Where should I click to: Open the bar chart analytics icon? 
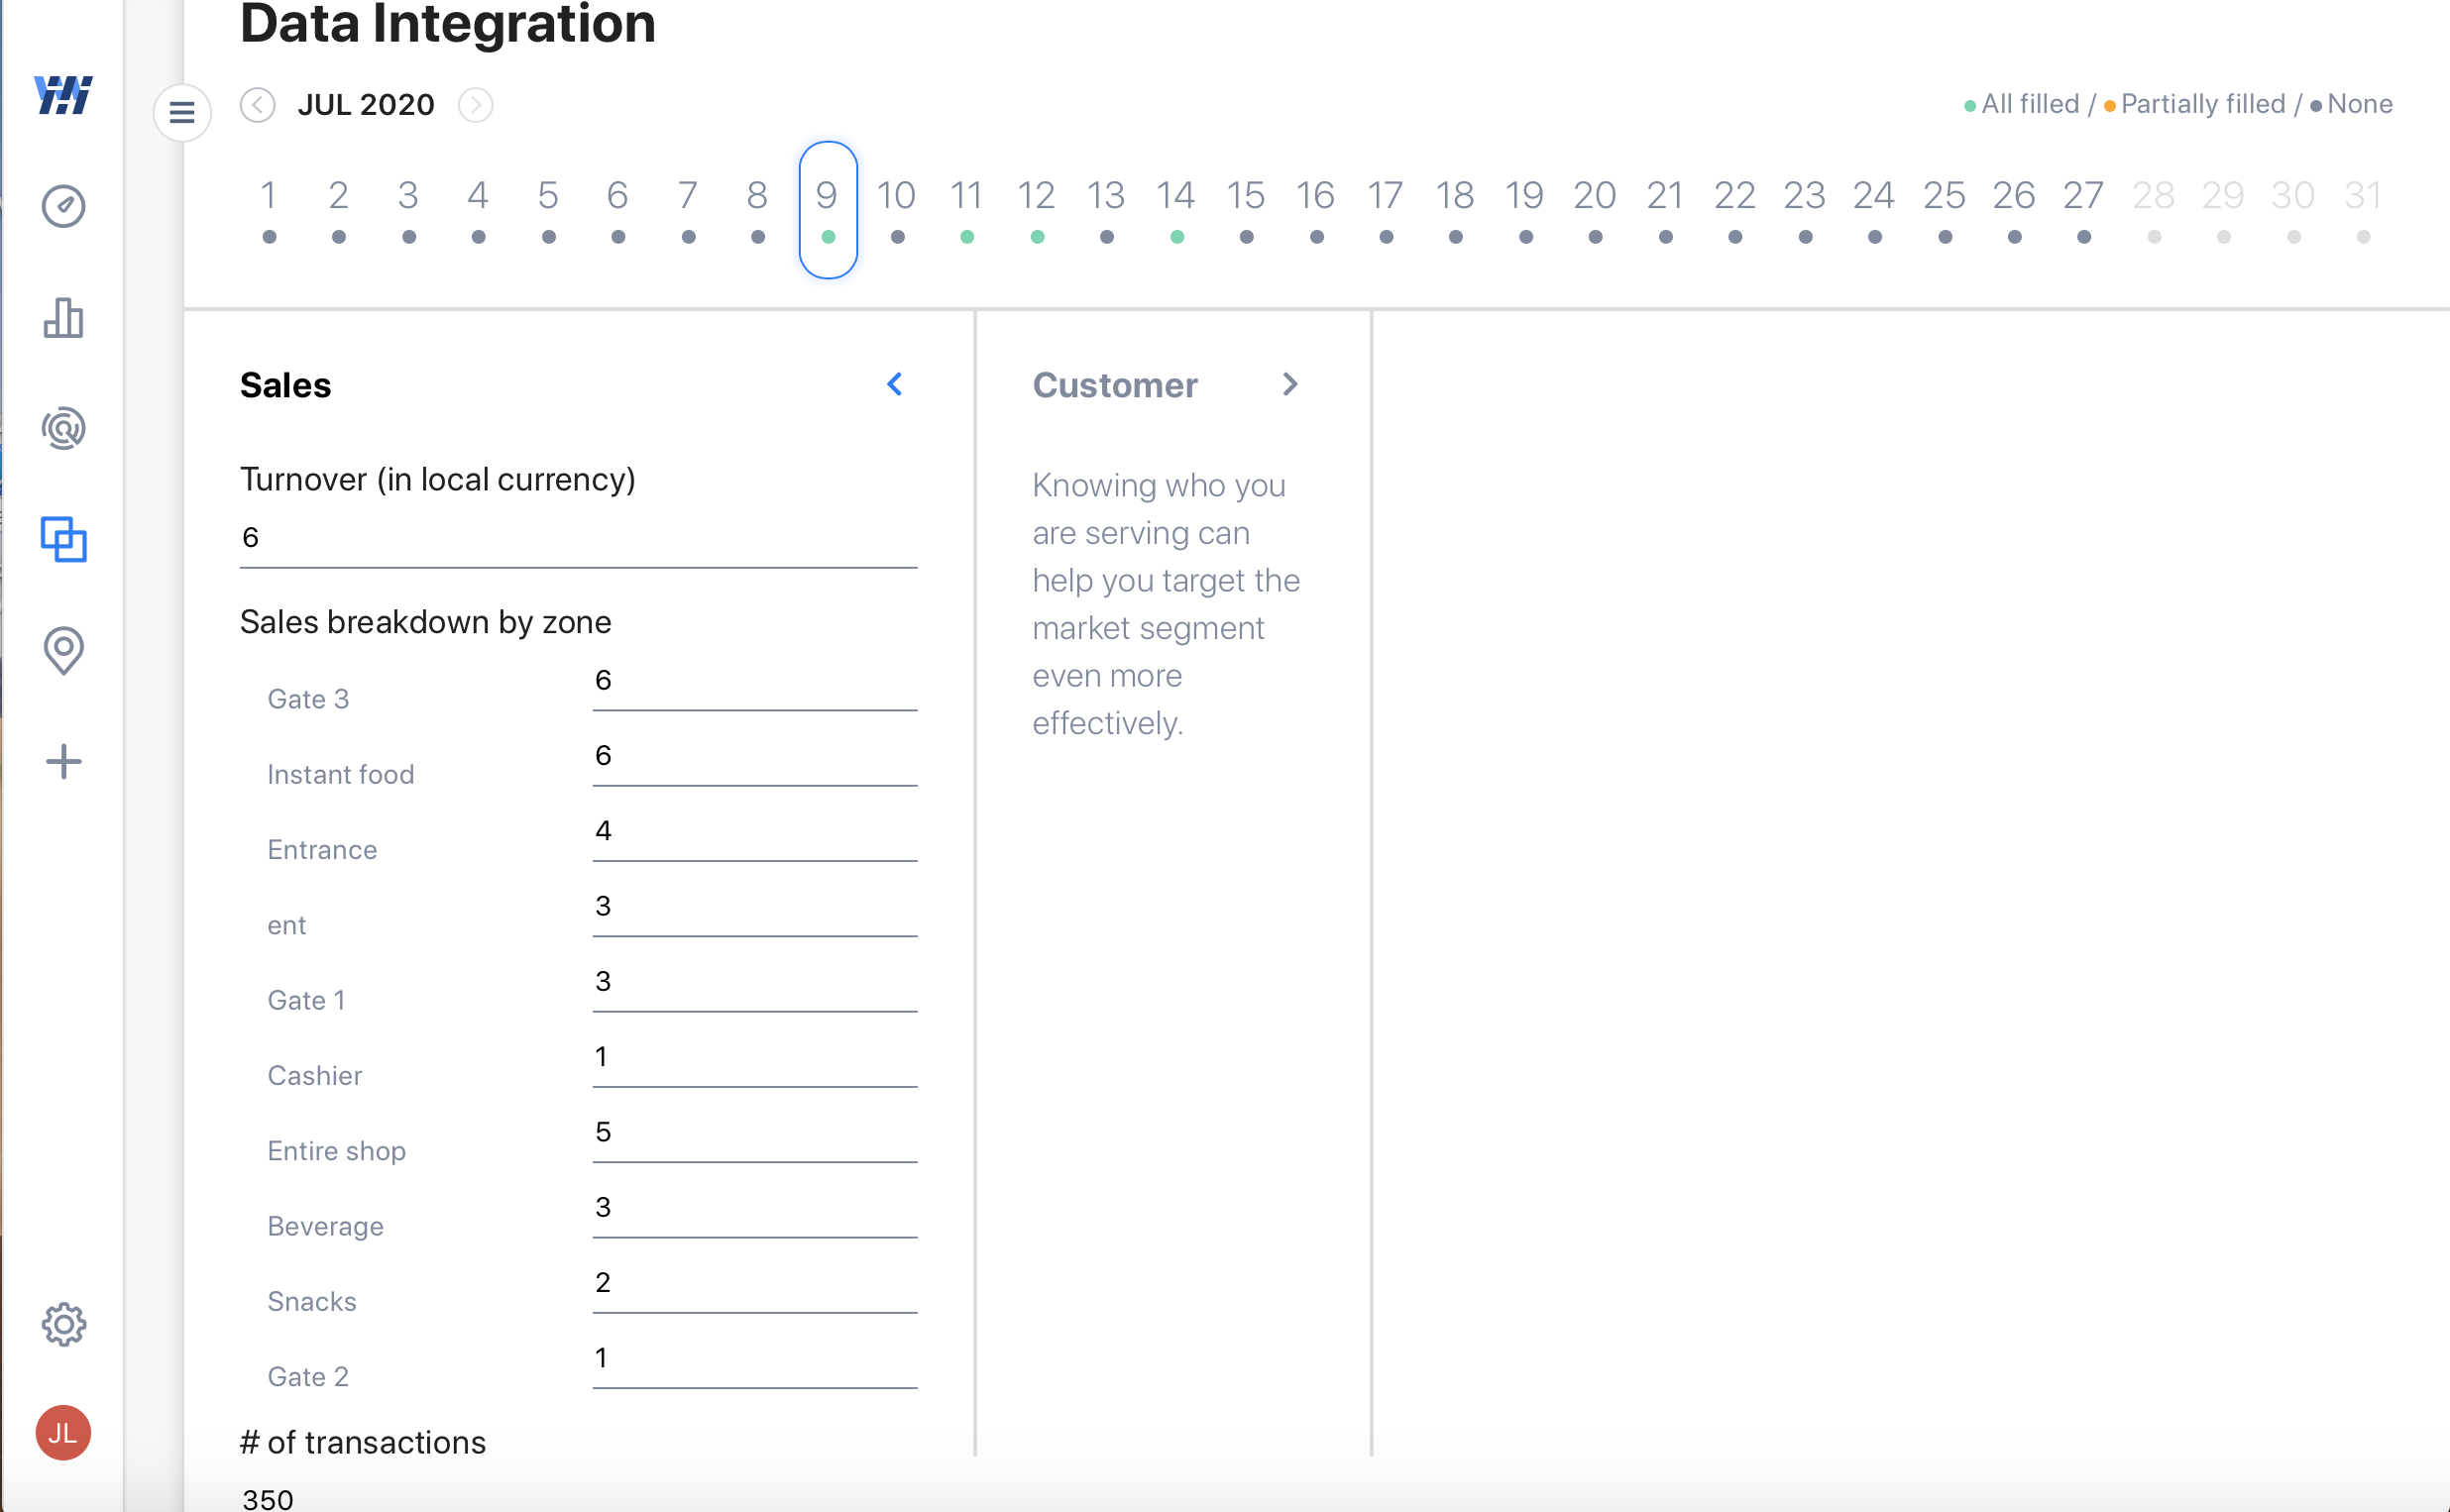point(63,318)
